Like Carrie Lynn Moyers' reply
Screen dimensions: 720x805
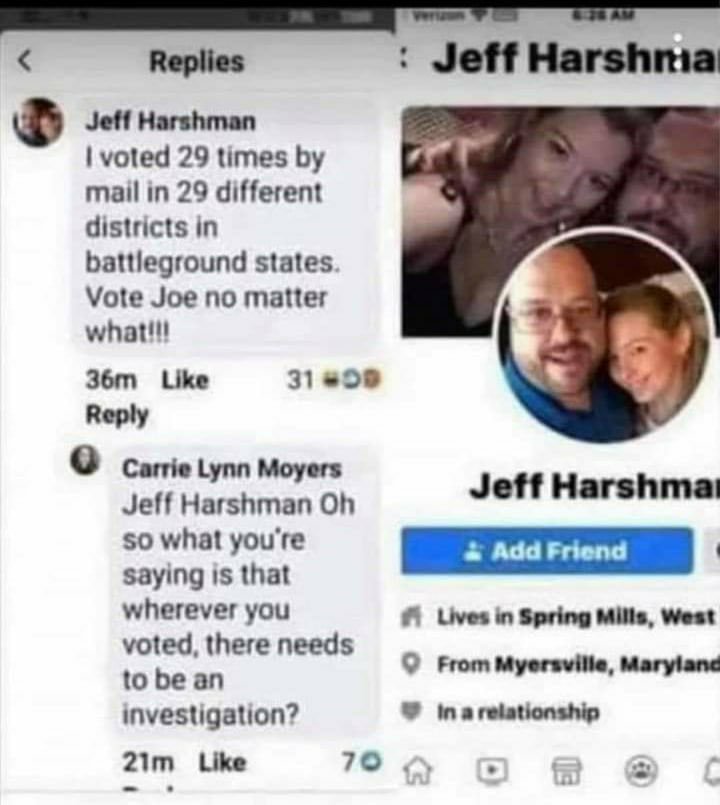pyautogui.click(x=222, y=762)
